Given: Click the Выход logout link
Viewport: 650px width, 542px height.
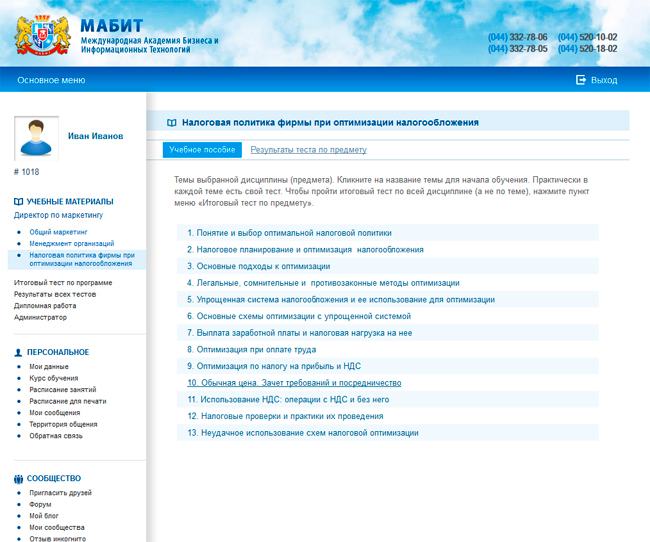Looking at the screenshot, I should 604,79.
